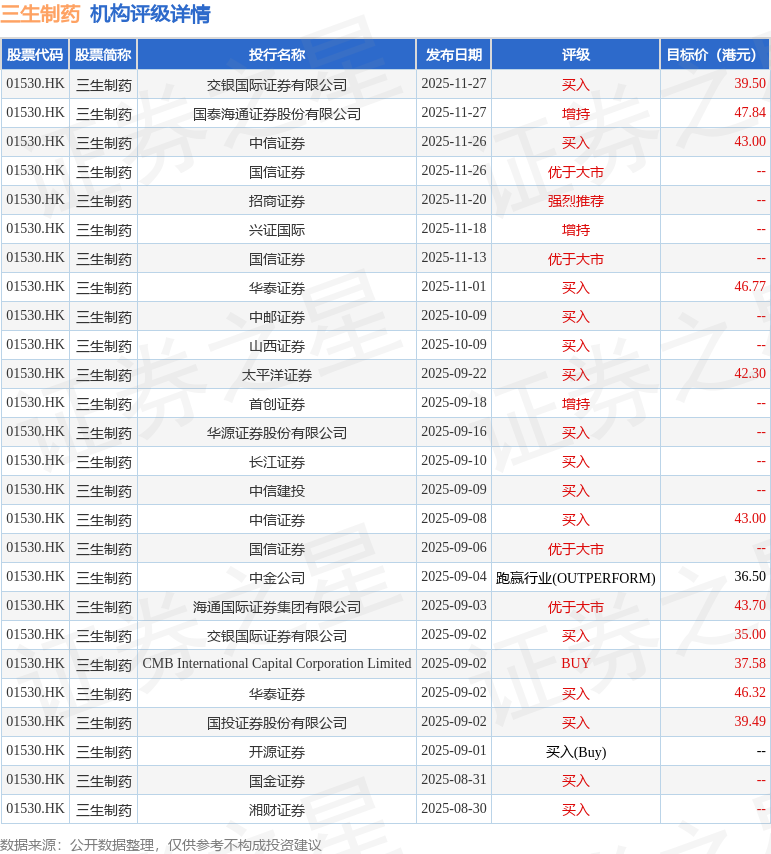Viewport: 771px width, 854px height.
Task: Click the date 2025-08-31
Action: coord(454,779)
